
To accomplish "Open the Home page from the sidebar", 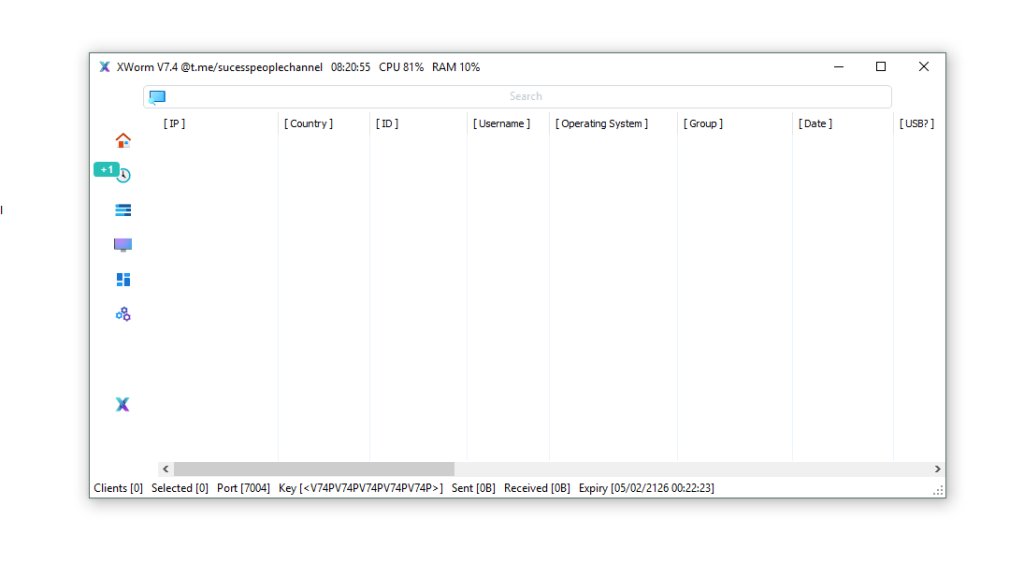I will (123, 140).
